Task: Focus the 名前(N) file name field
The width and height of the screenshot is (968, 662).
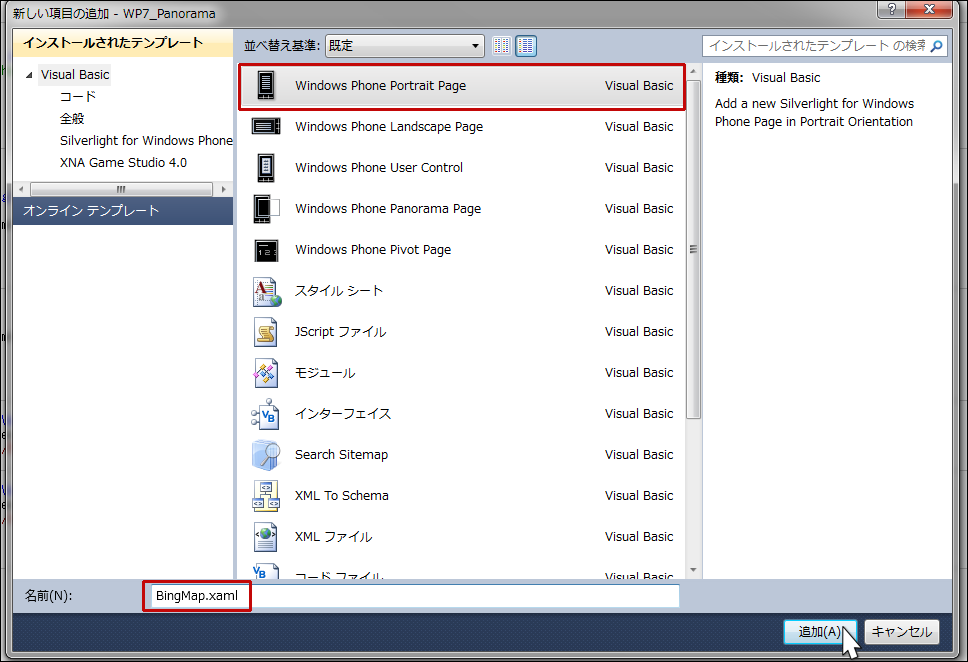Action: click(x=414, y=596)
